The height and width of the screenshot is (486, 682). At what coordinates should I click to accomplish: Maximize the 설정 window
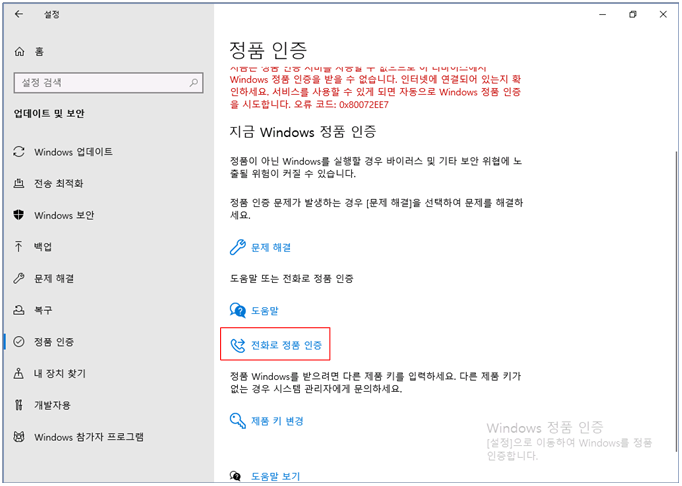click(632, 14)
